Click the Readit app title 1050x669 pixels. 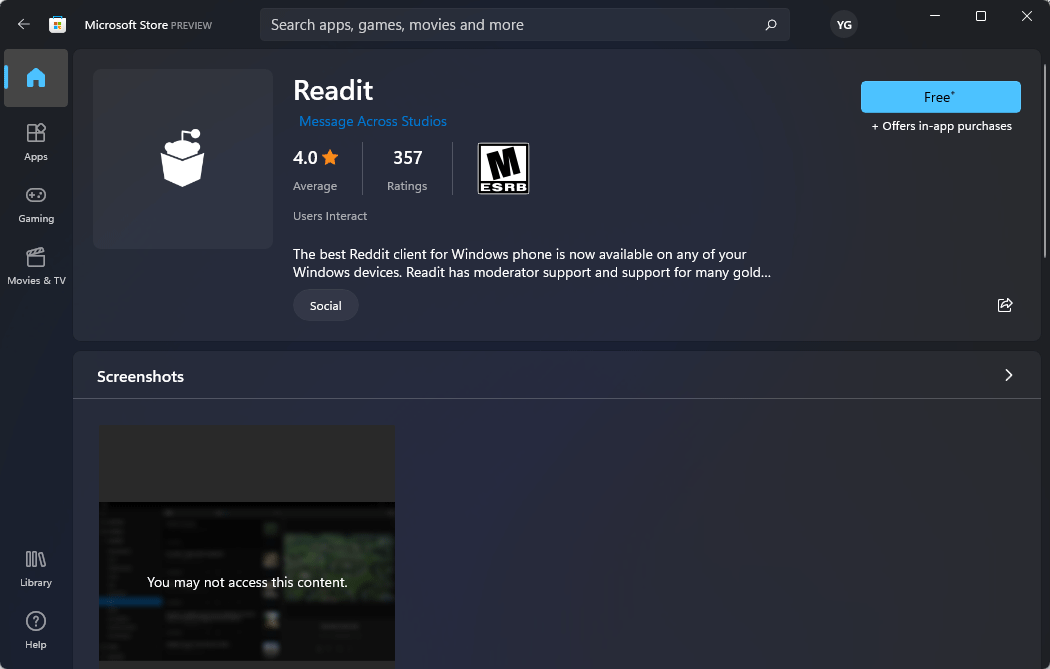click(333, 90)
